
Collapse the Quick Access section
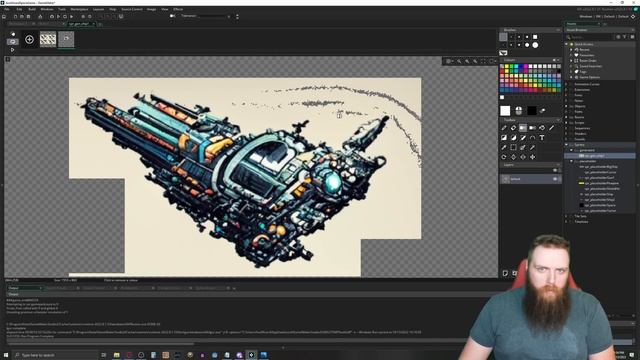point(567,44)
